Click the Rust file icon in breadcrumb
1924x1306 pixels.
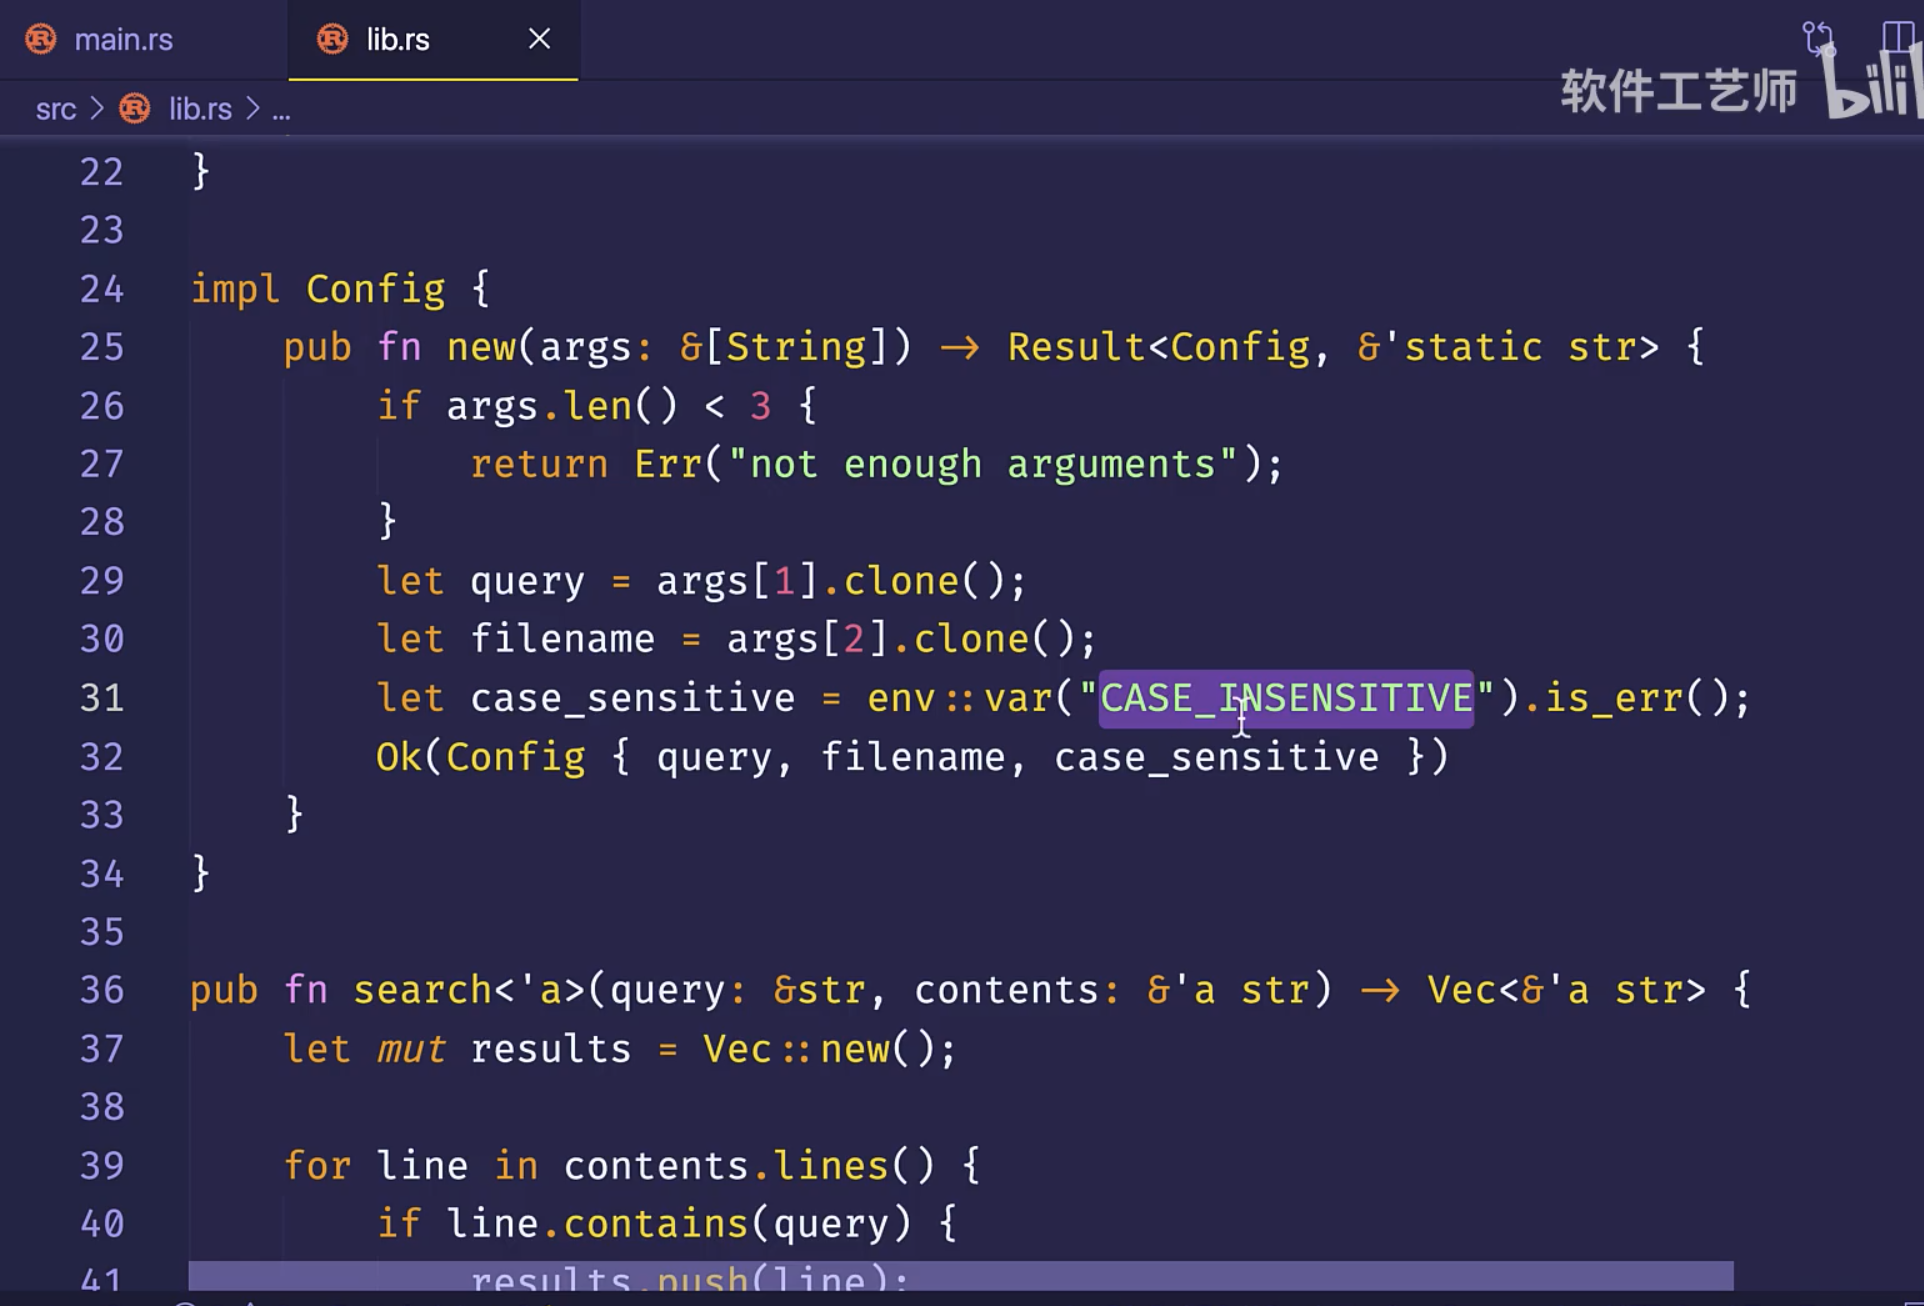pos(135,108)
